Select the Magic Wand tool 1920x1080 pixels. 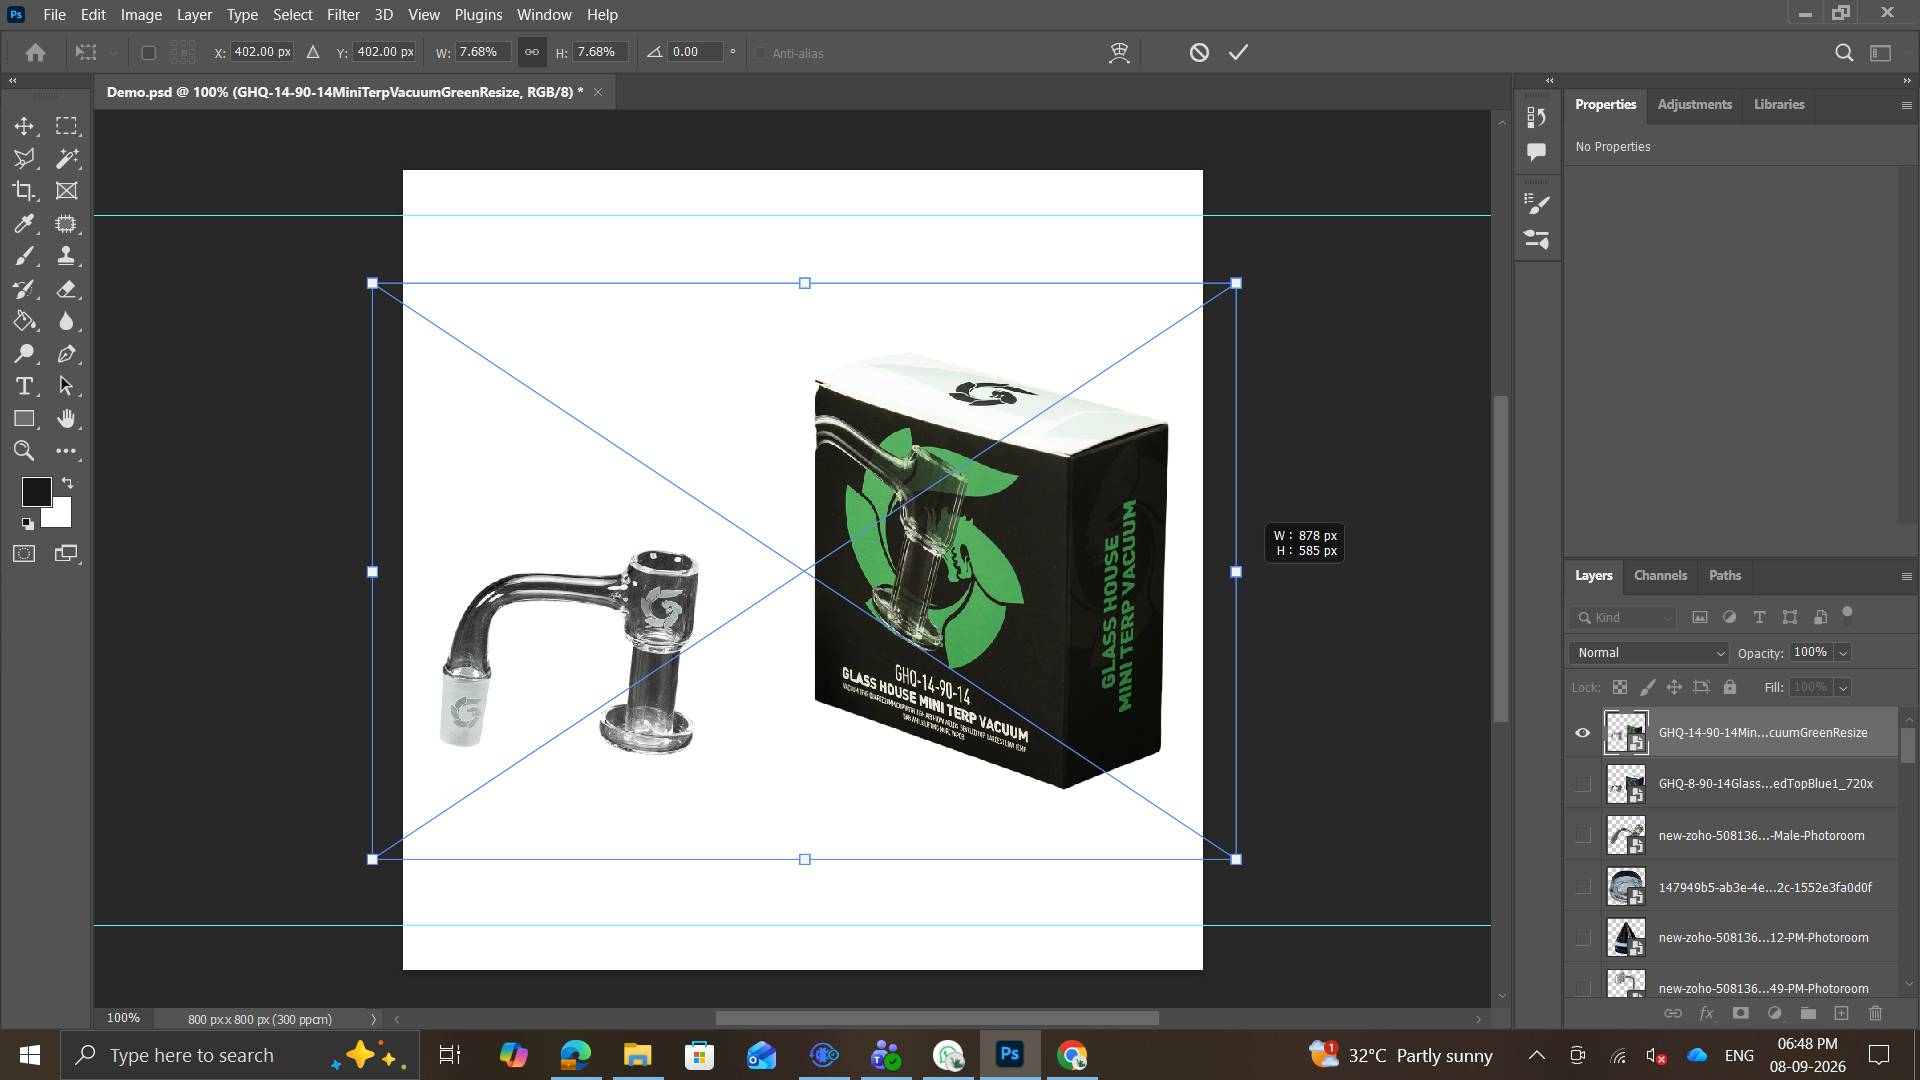tap(67, 158)
